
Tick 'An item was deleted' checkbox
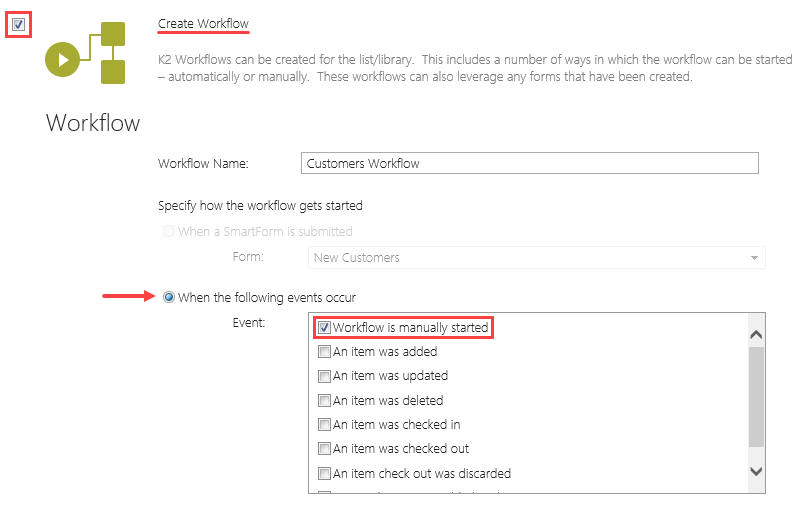coord(324,400)
